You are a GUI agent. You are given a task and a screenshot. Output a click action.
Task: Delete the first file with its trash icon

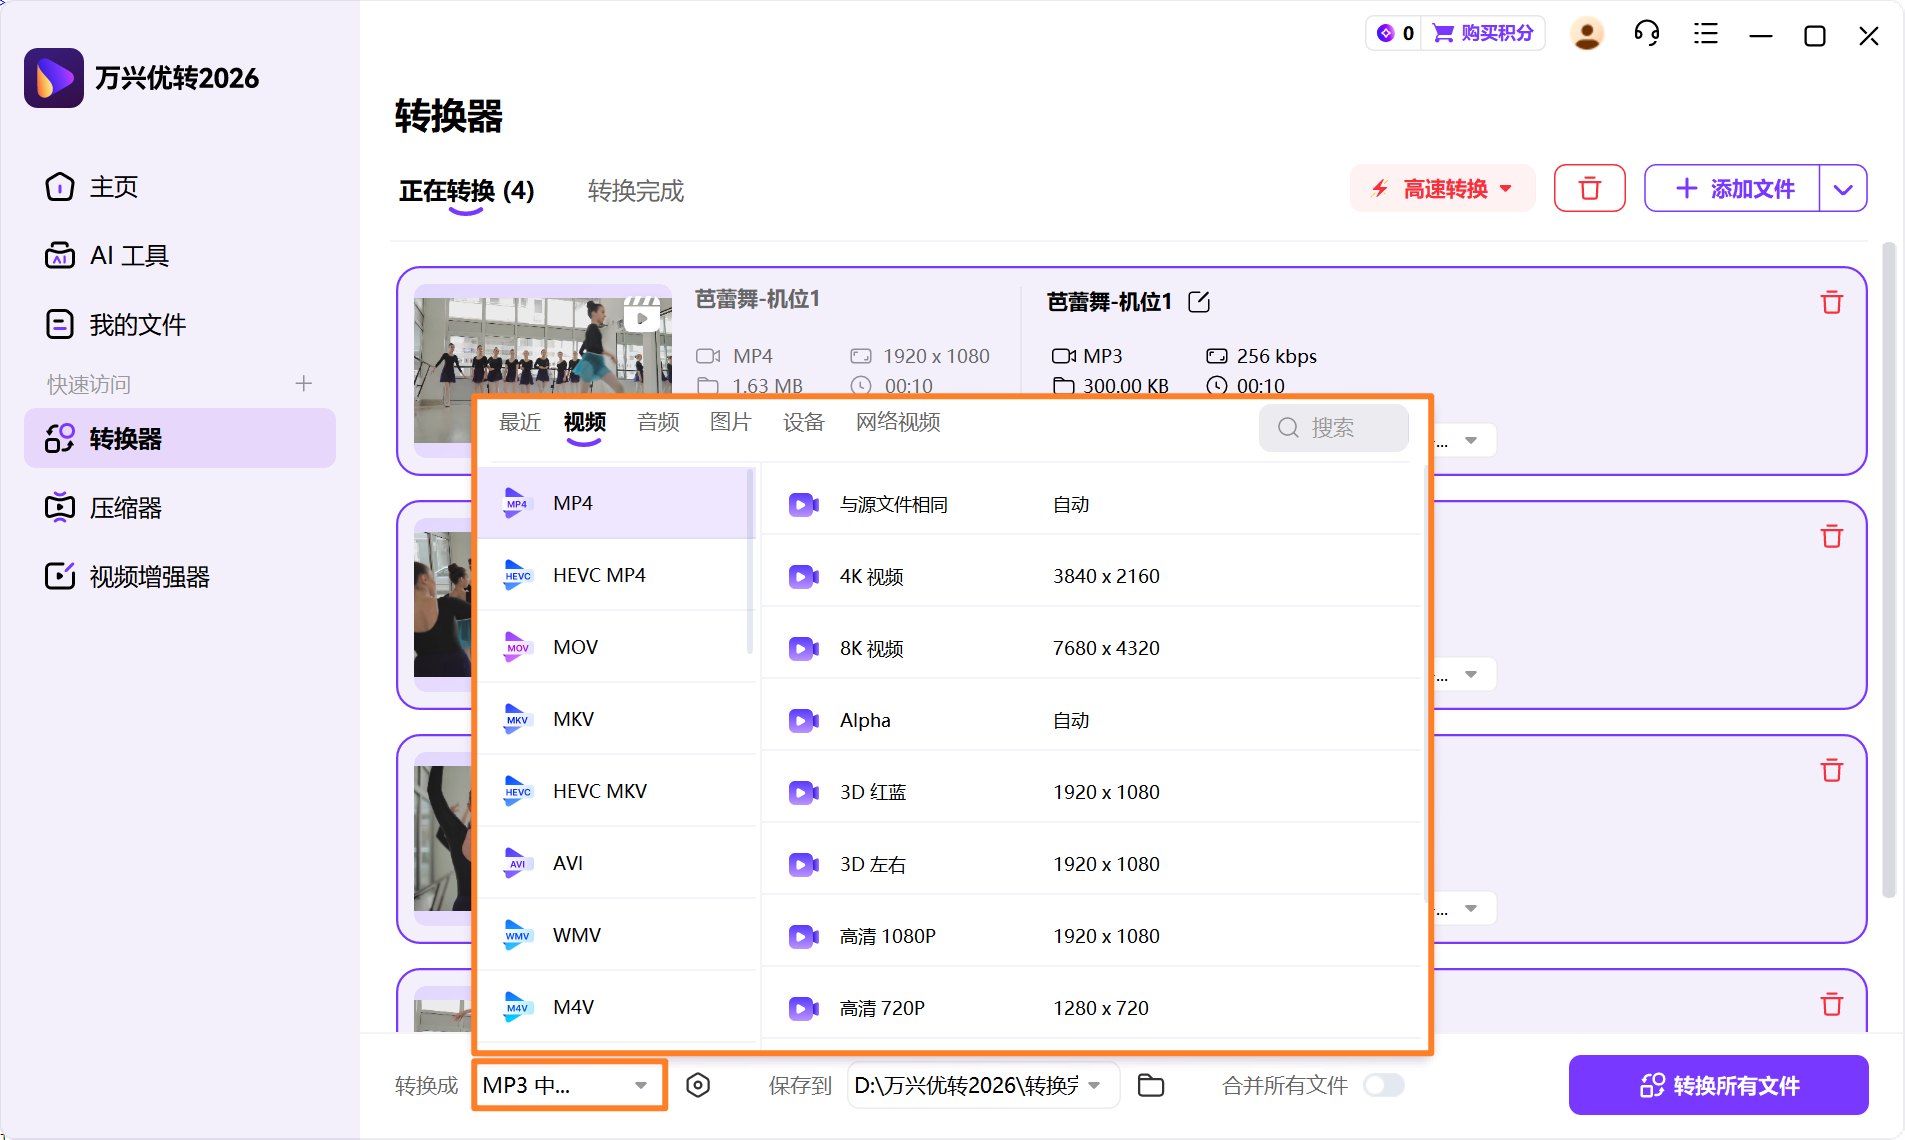pos(1831,303)
